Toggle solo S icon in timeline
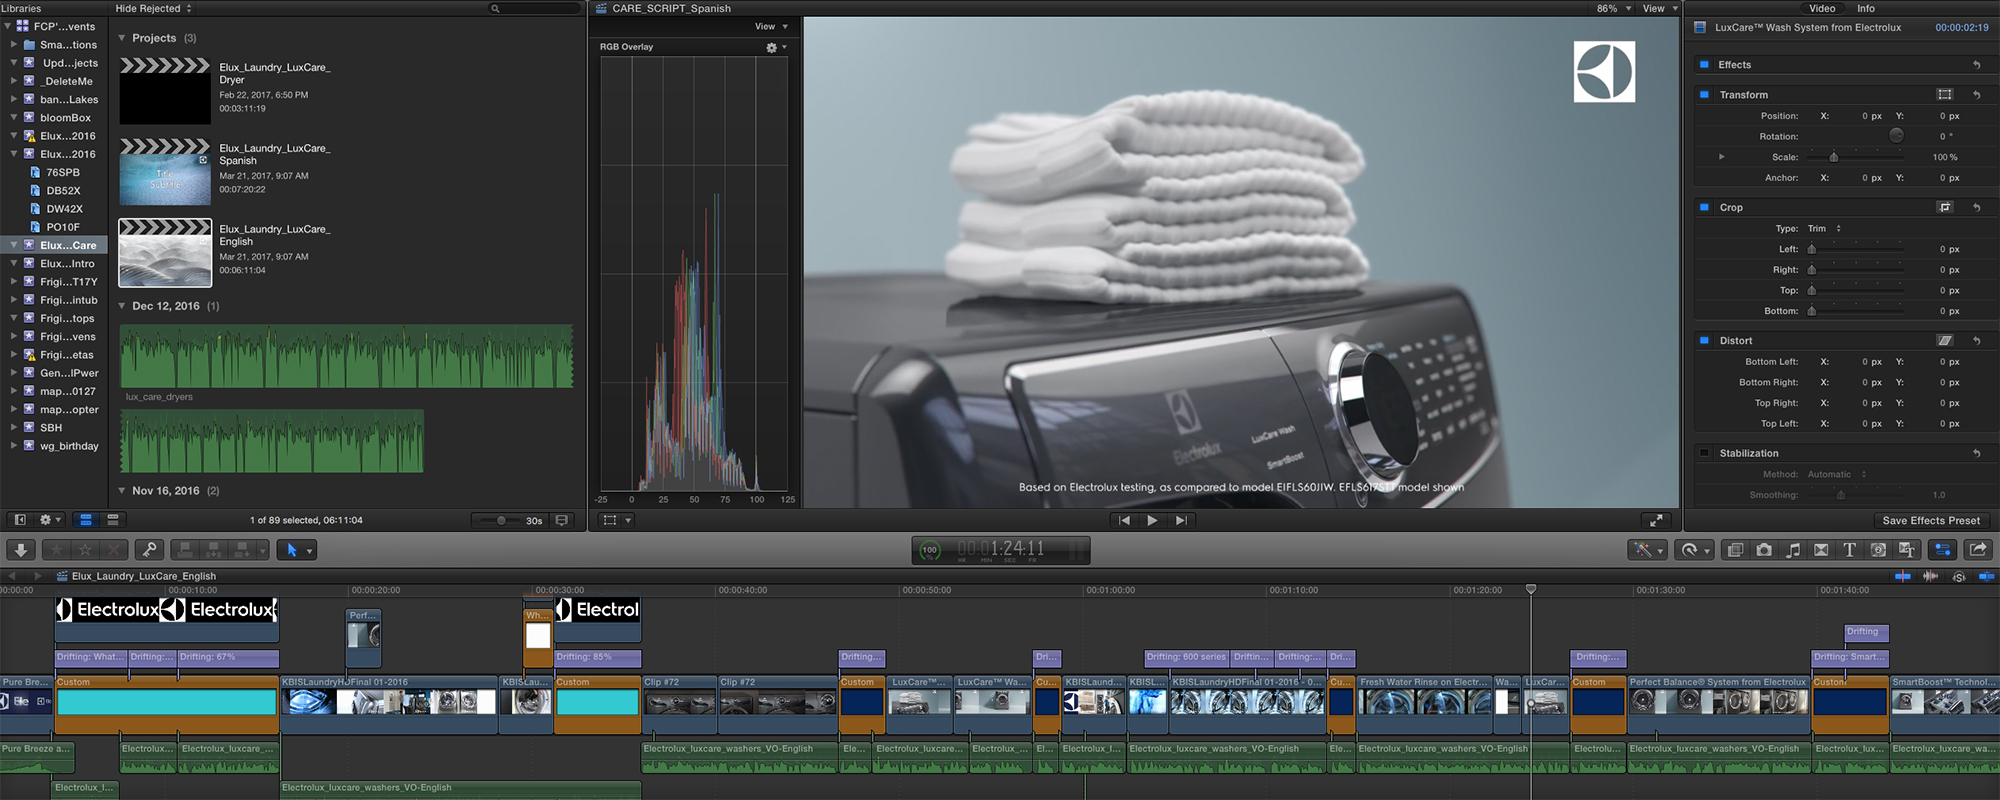 coord(1959,576)
